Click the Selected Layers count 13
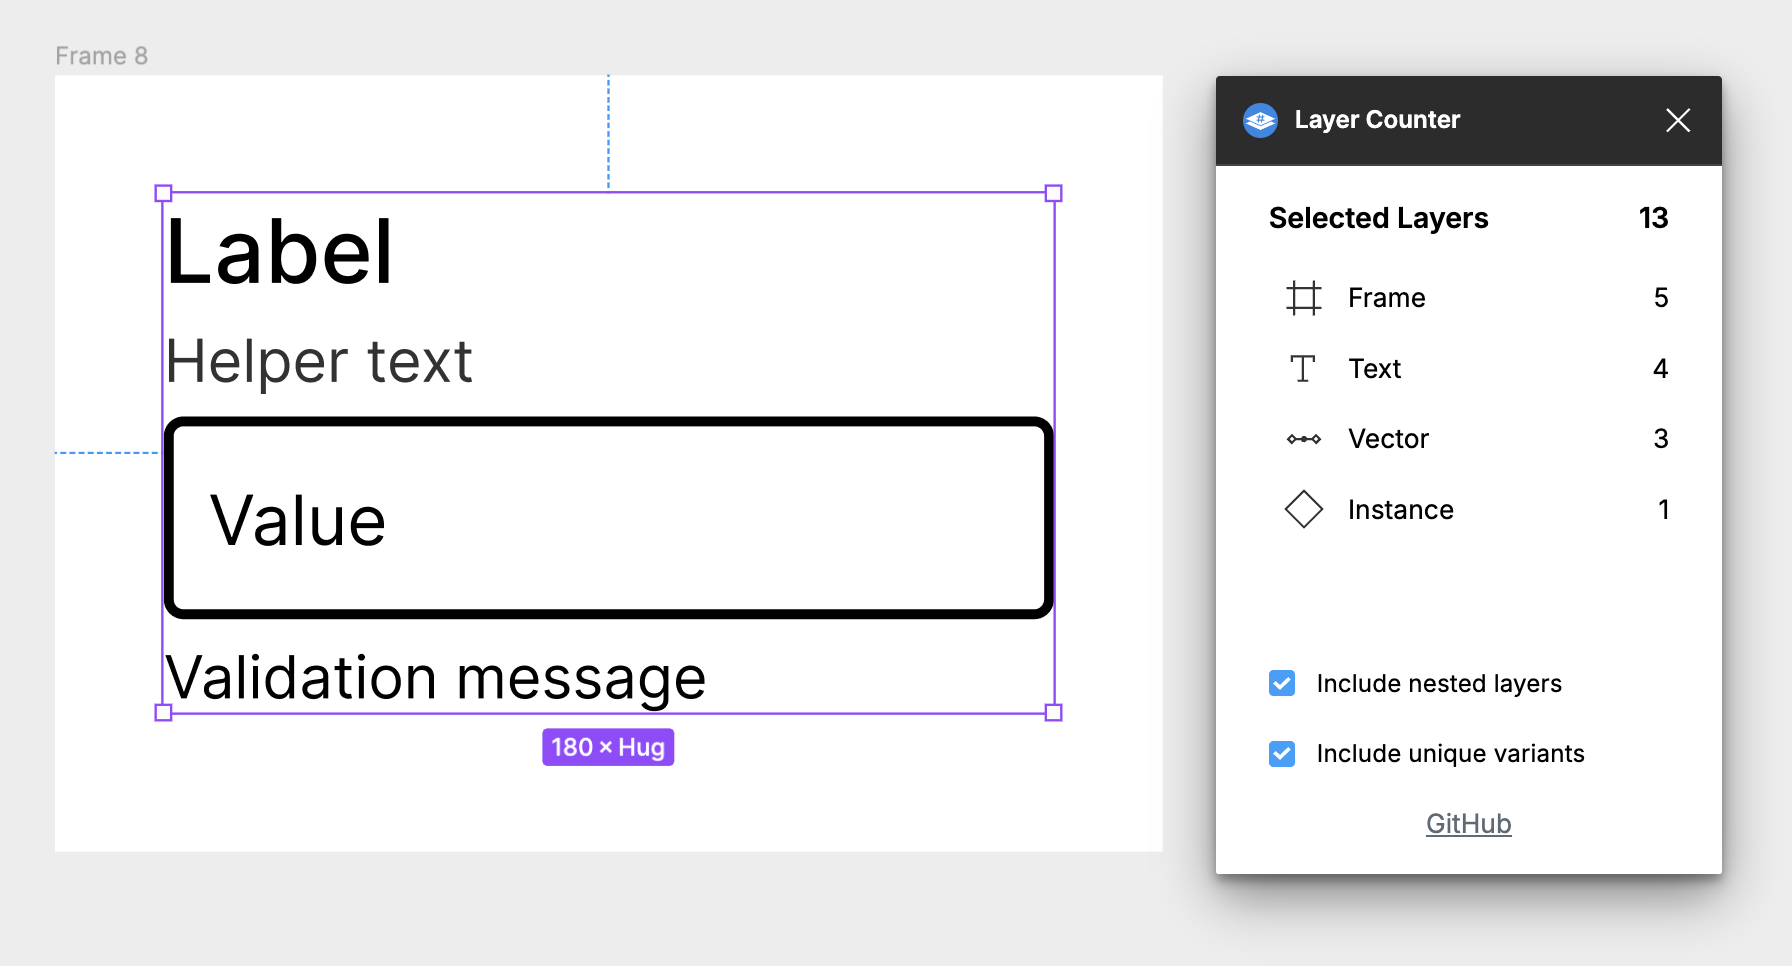1792x966 pixels. coord(1654,217)
